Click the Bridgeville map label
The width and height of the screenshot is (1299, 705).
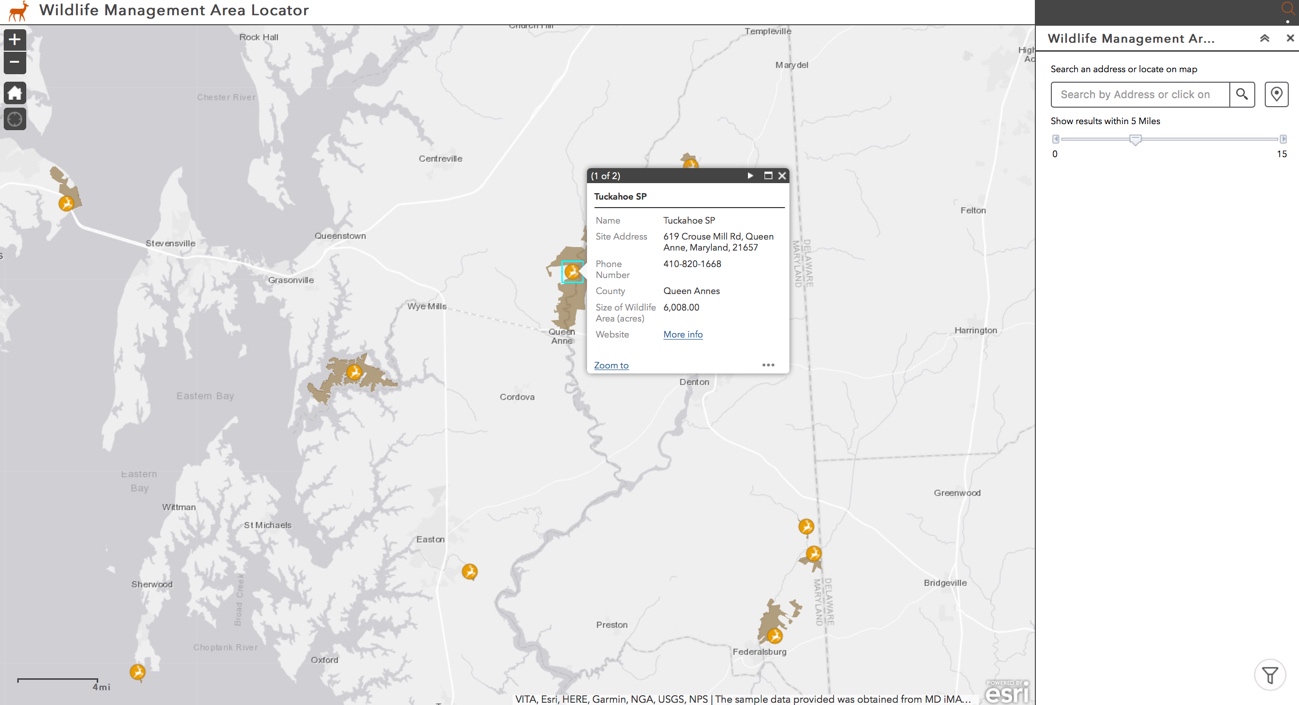pos(945,583)
